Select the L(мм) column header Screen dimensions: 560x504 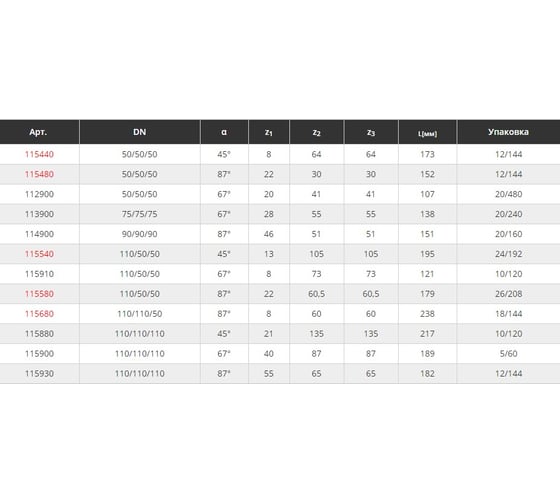click(x=428, y=132)
